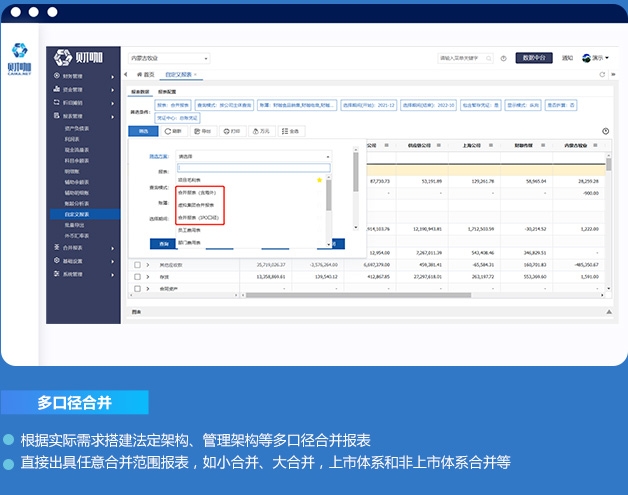628x495 pixels.
Task: Open 利润表 in the sidebar
Action: tap(72, 139)
